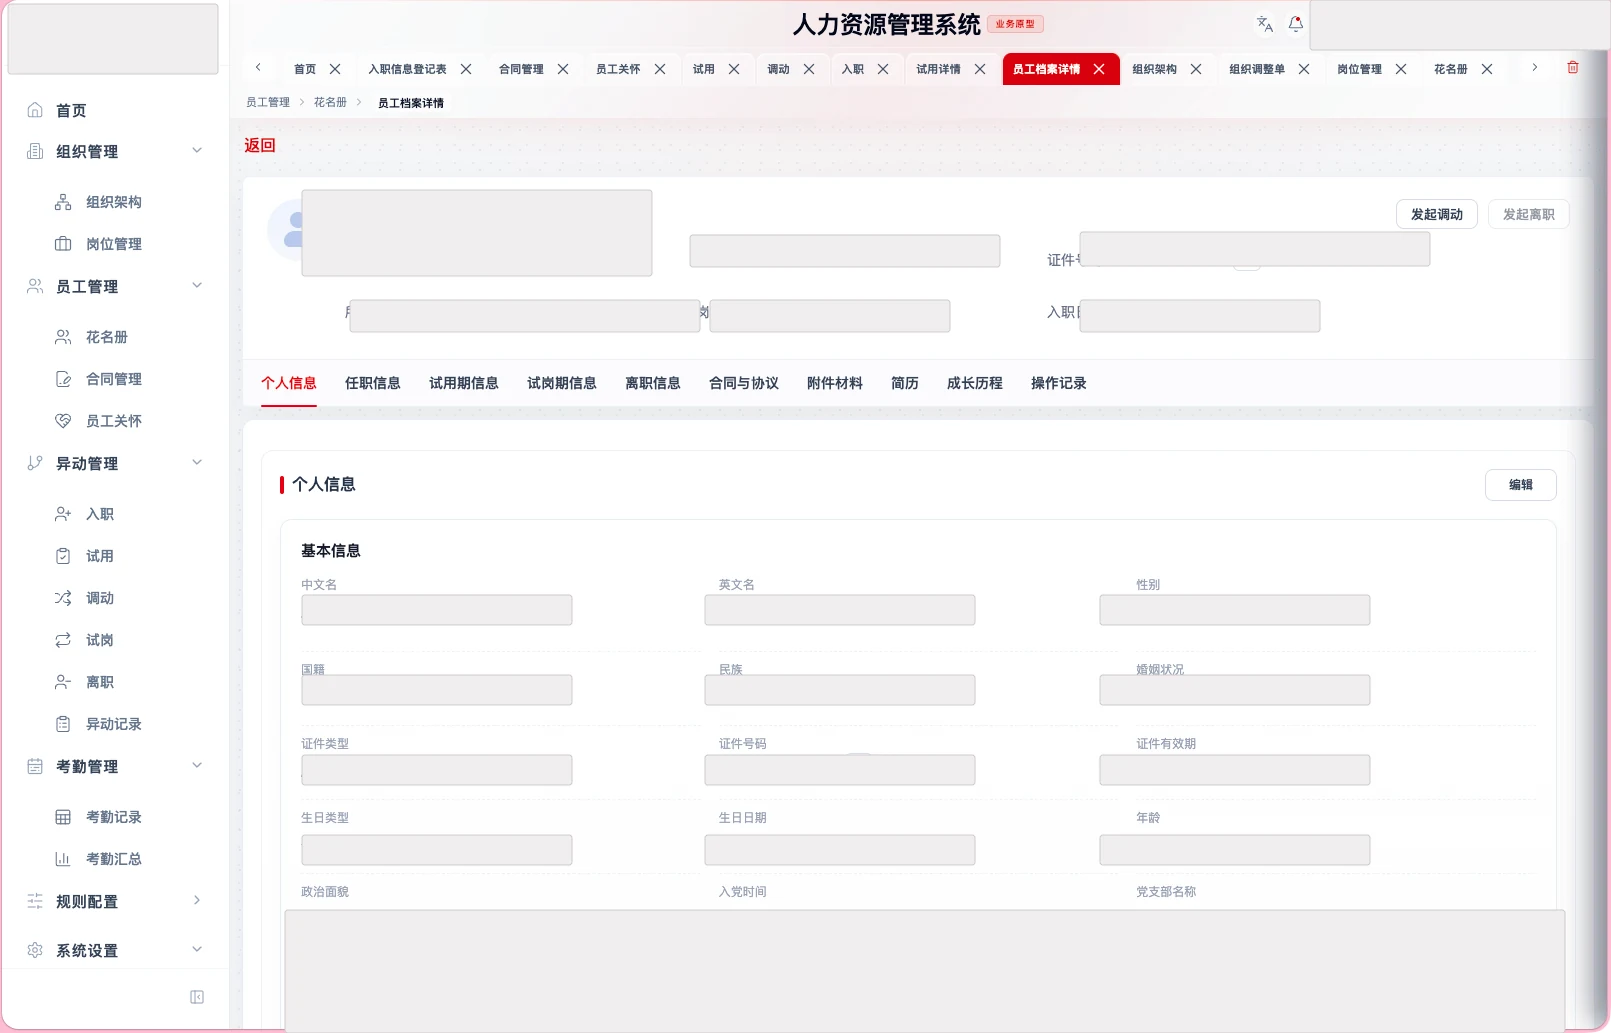1611x1033 pixels.
Task: Click the 花名册 roster icon in sidebar
Action: (x=63, y=337)
